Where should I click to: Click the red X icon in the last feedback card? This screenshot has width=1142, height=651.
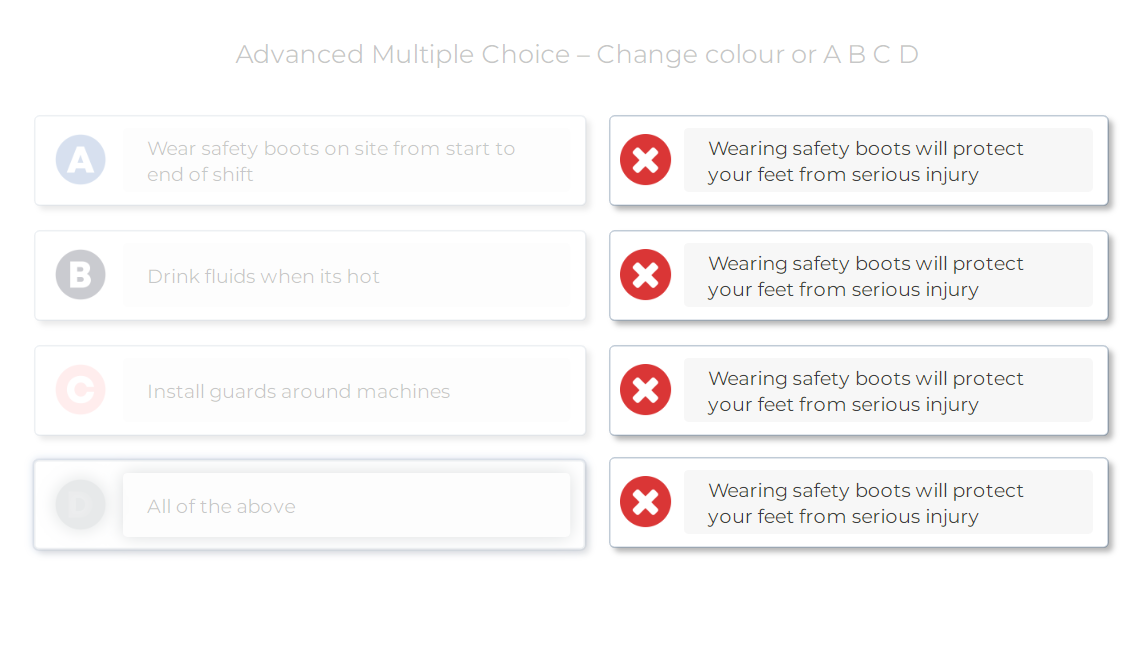[x=645, y=502]
